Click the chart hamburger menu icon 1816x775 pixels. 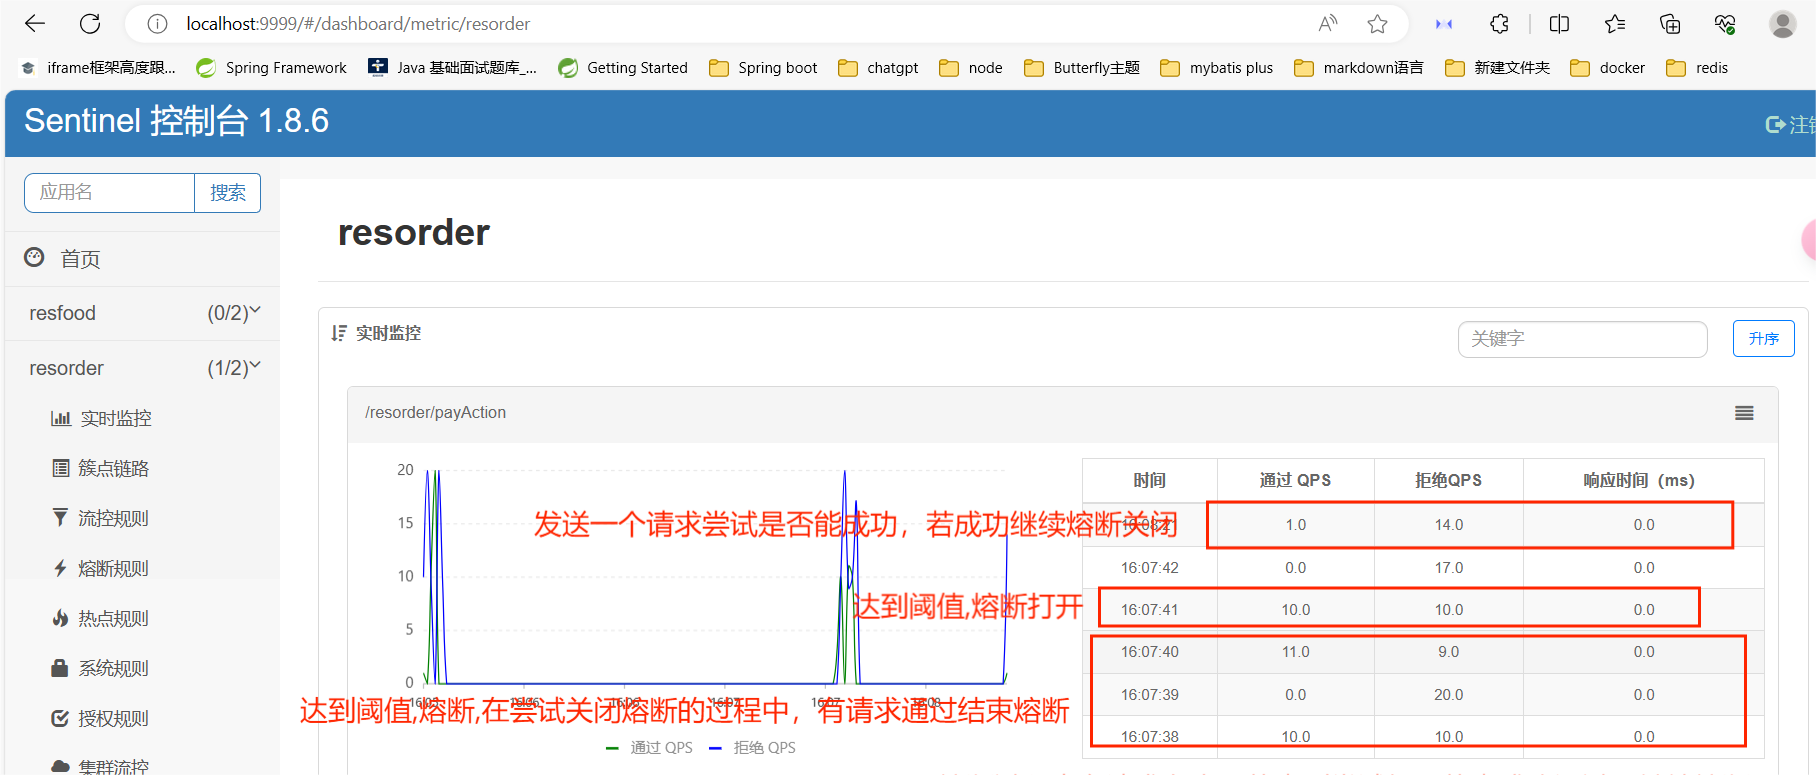(x=1744, y=413)
